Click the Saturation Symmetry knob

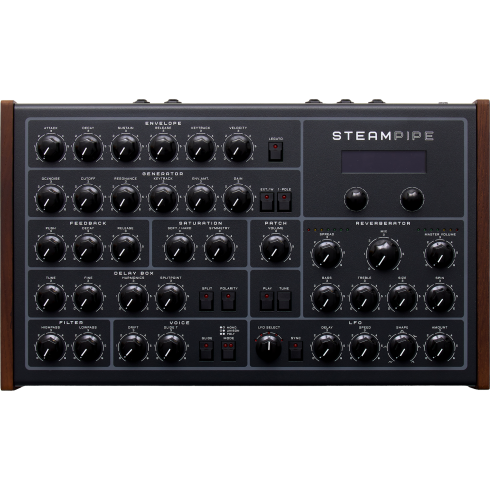219,248
